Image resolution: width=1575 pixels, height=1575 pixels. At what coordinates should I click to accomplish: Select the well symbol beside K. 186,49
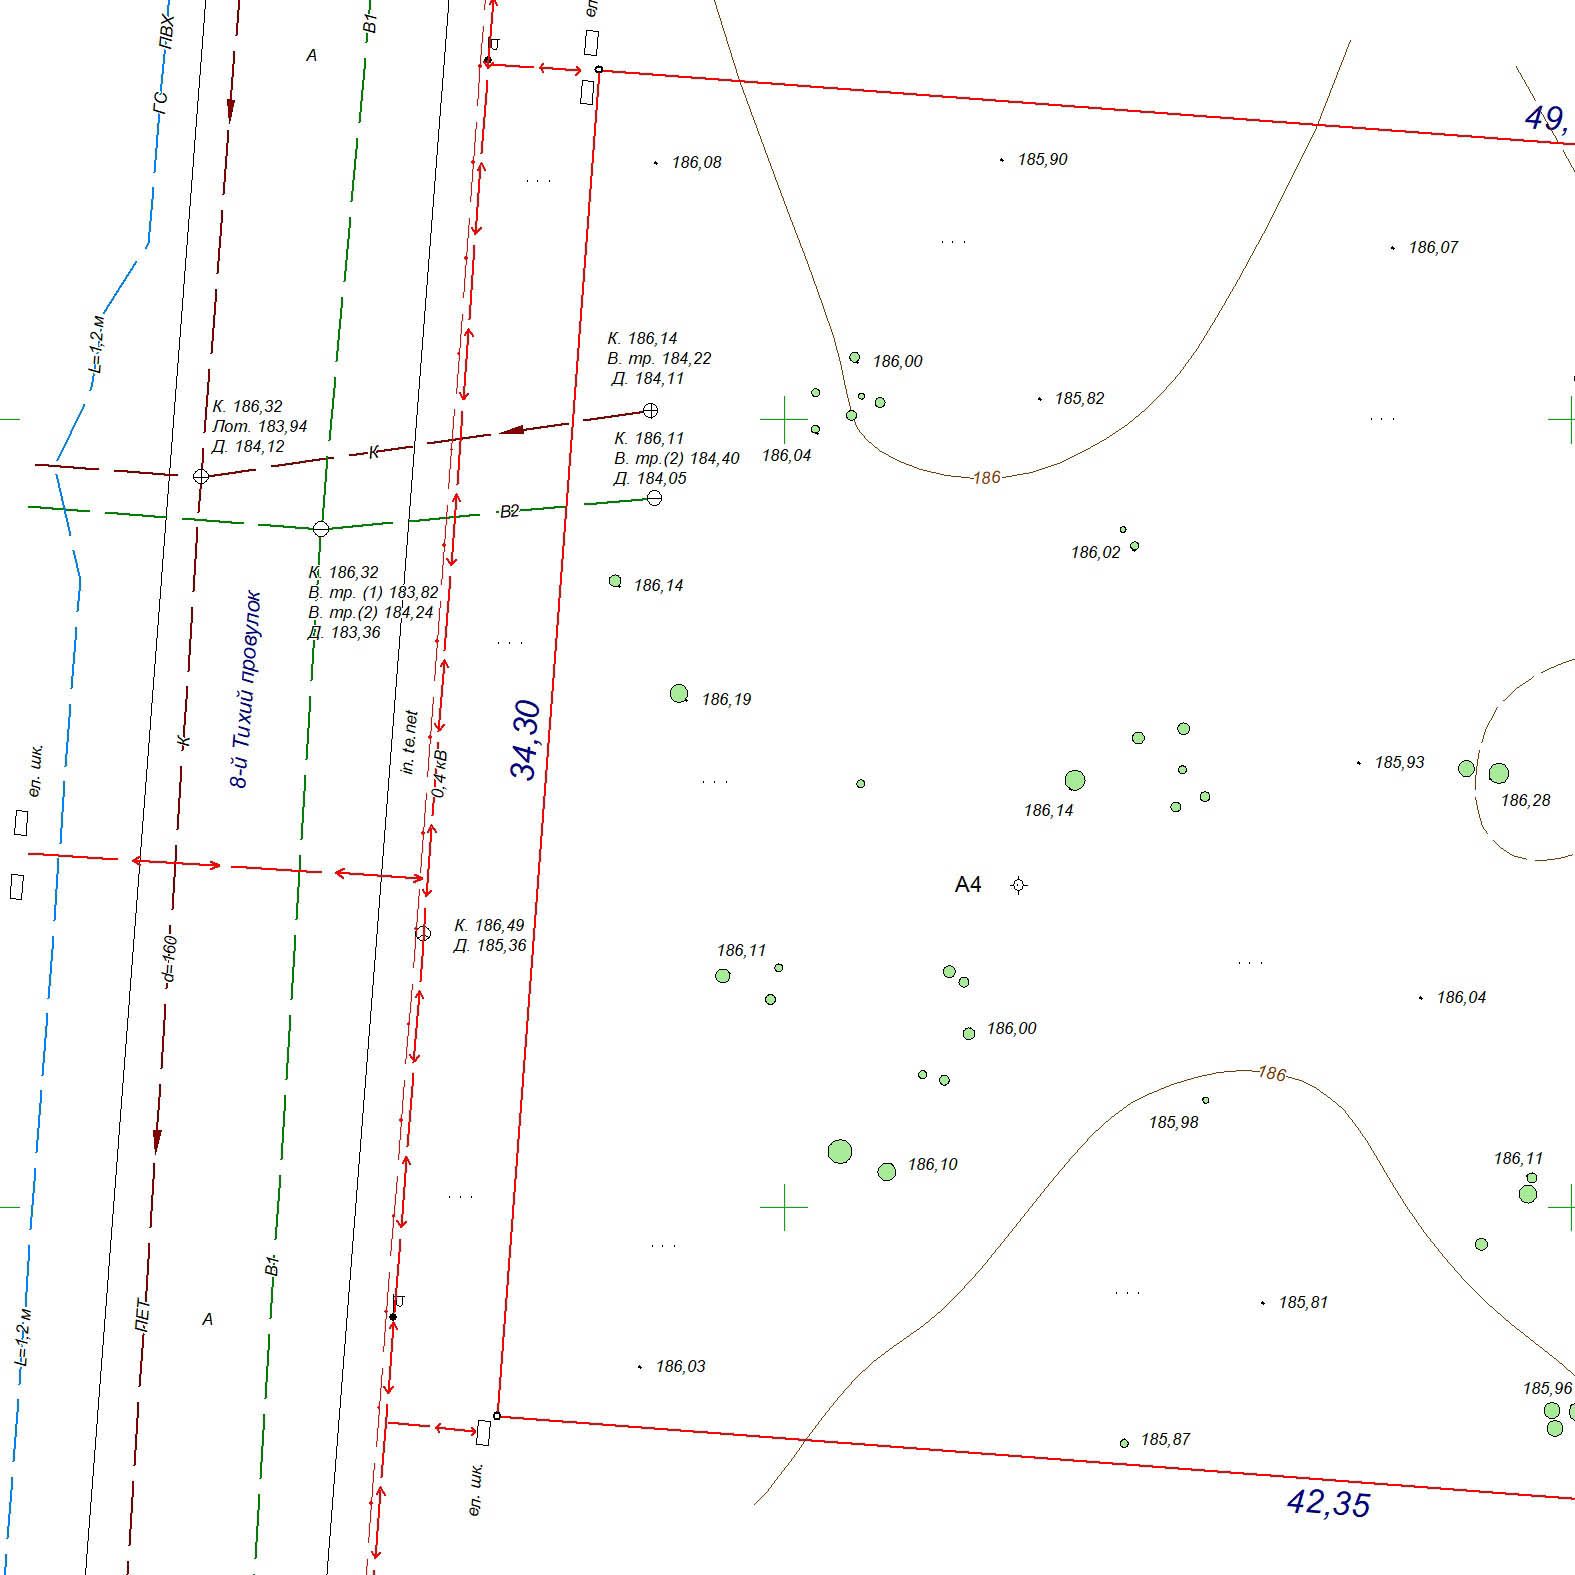coord(423,933)
